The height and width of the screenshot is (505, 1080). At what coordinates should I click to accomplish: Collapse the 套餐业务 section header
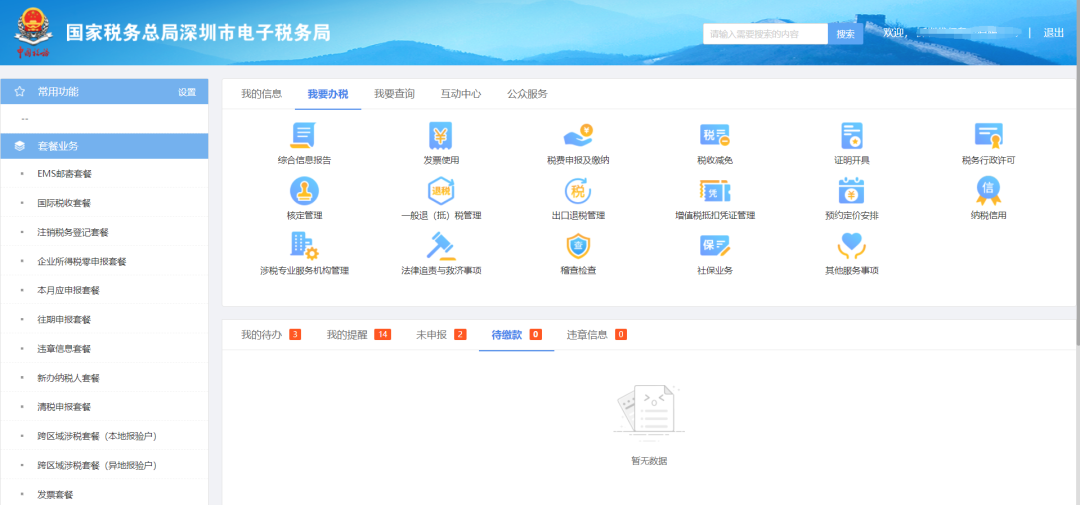(x=104, y=146)
